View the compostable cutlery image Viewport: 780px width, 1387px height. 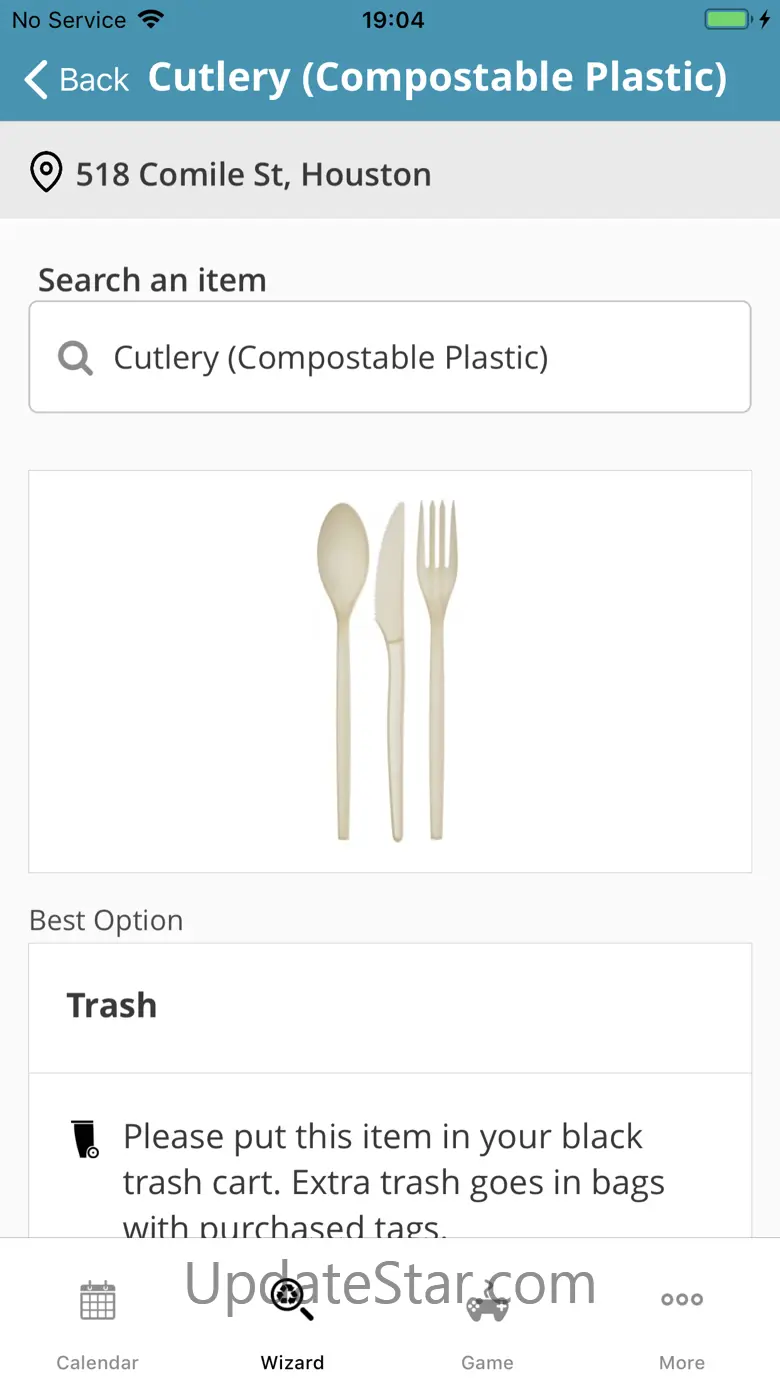(x=390, y=671)
